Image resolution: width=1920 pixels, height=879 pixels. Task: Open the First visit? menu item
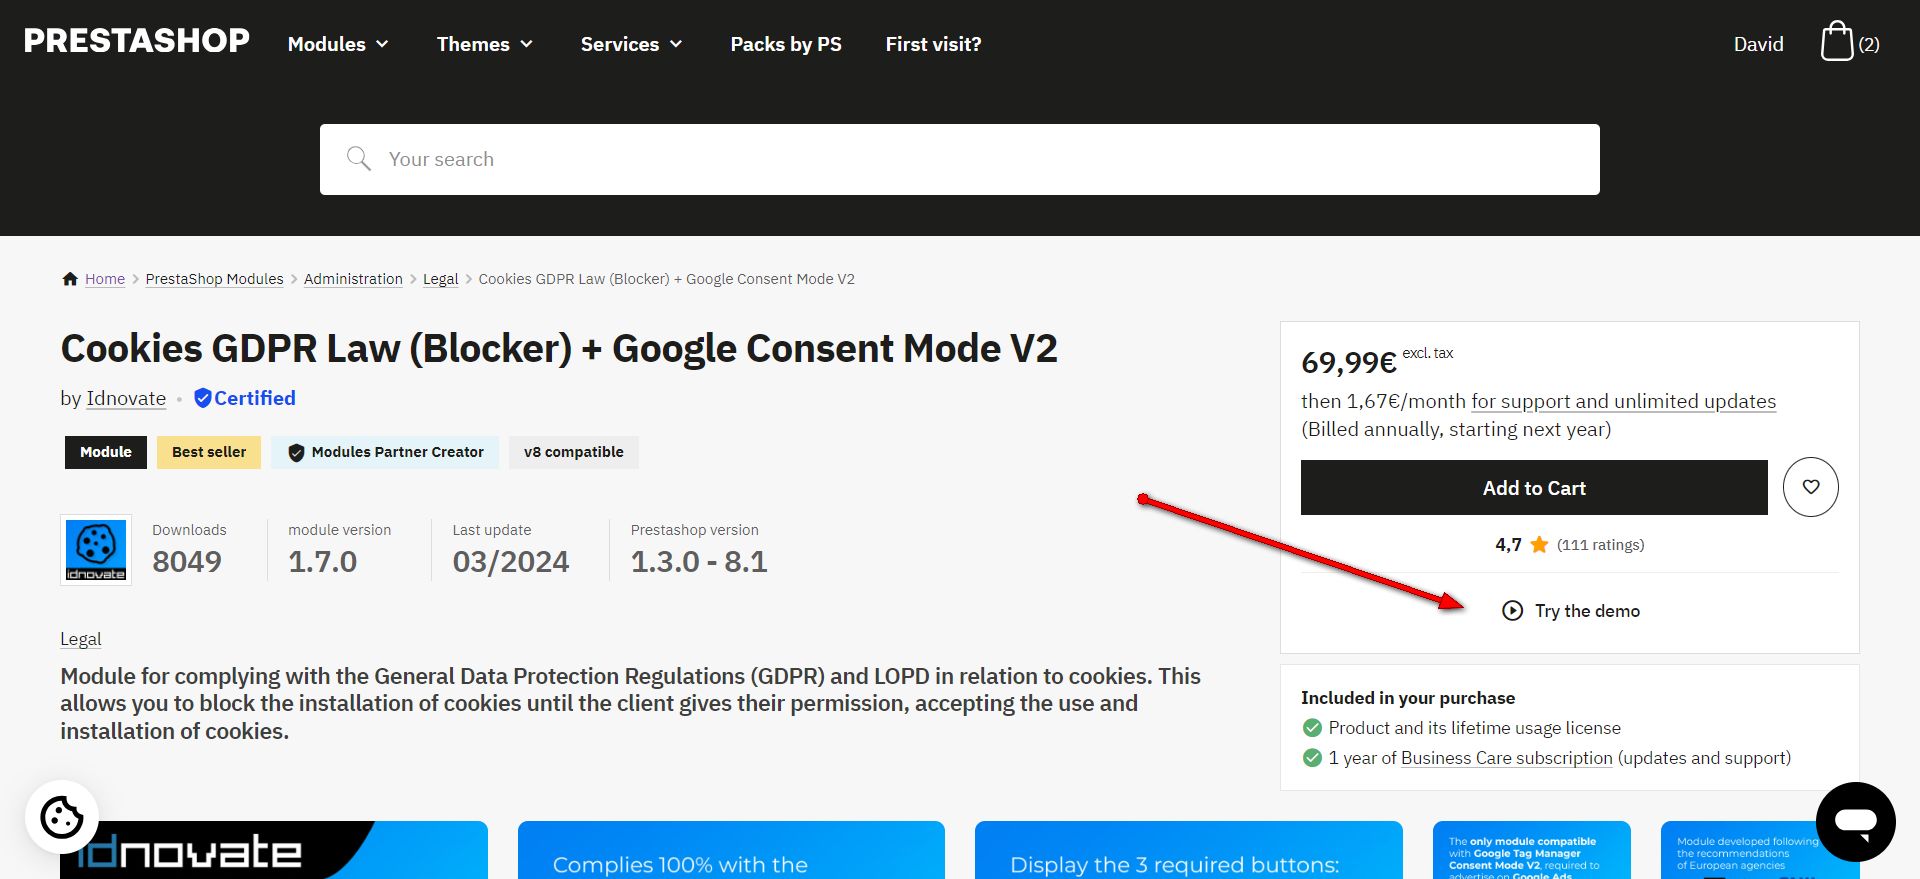point(933,44)
